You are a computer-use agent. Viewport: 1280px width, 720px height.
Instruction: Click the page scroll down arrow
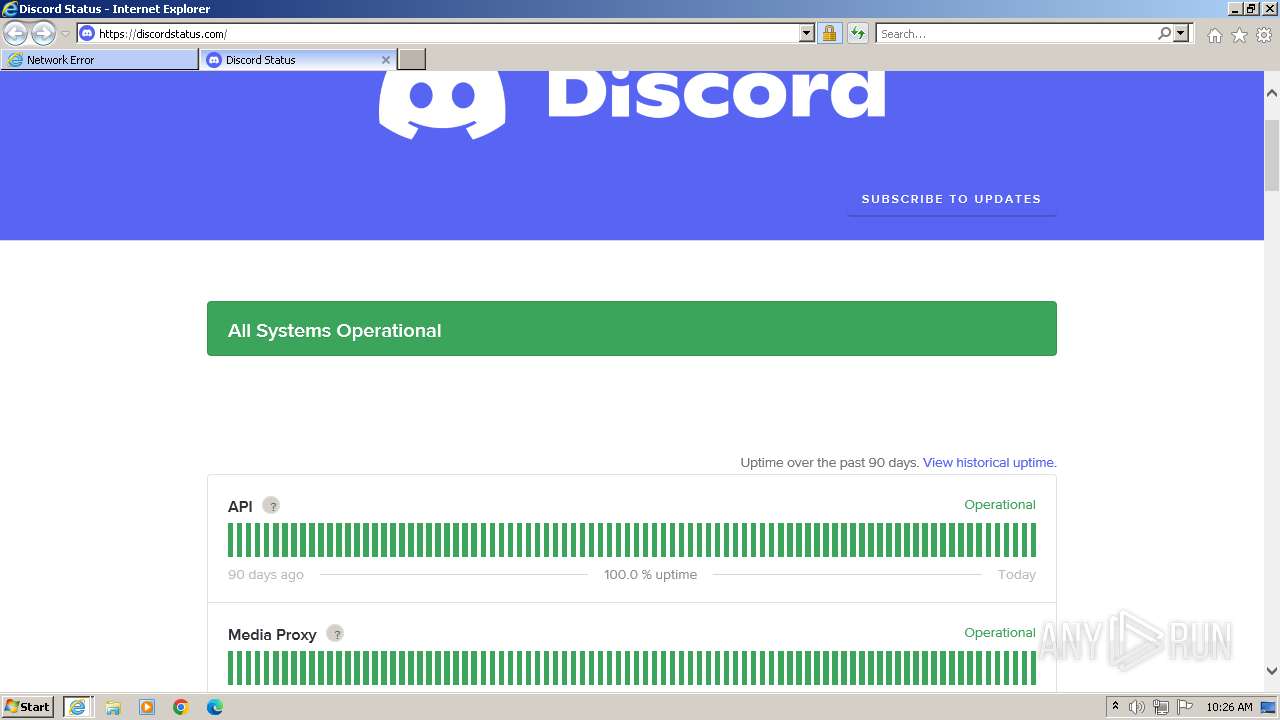pos(1272,671)
